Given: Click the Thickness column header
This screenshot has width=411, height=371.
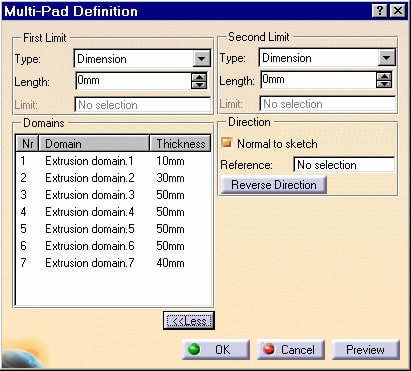Looking at the screenshot, I should (x=180, y=144).
